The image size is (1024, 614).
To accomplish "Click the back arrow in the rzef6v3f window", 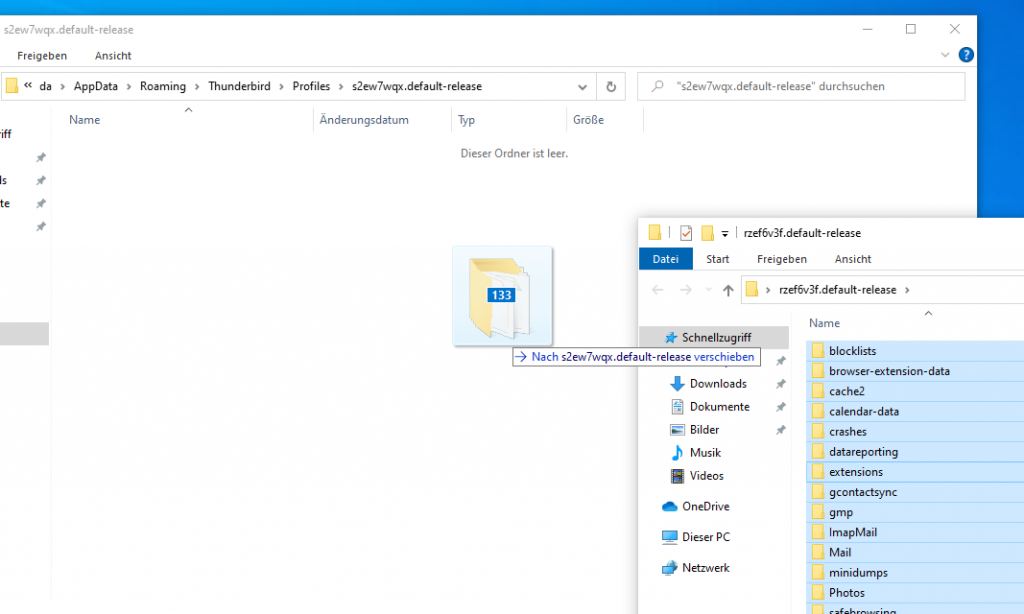I will (658, 290).
